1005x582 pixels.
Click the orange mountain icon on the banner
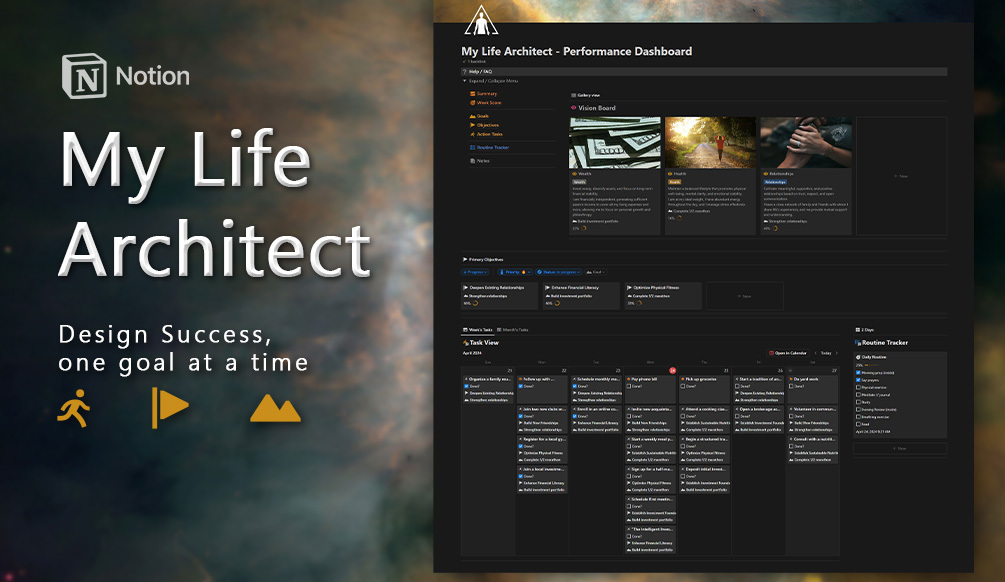point(275,408)
